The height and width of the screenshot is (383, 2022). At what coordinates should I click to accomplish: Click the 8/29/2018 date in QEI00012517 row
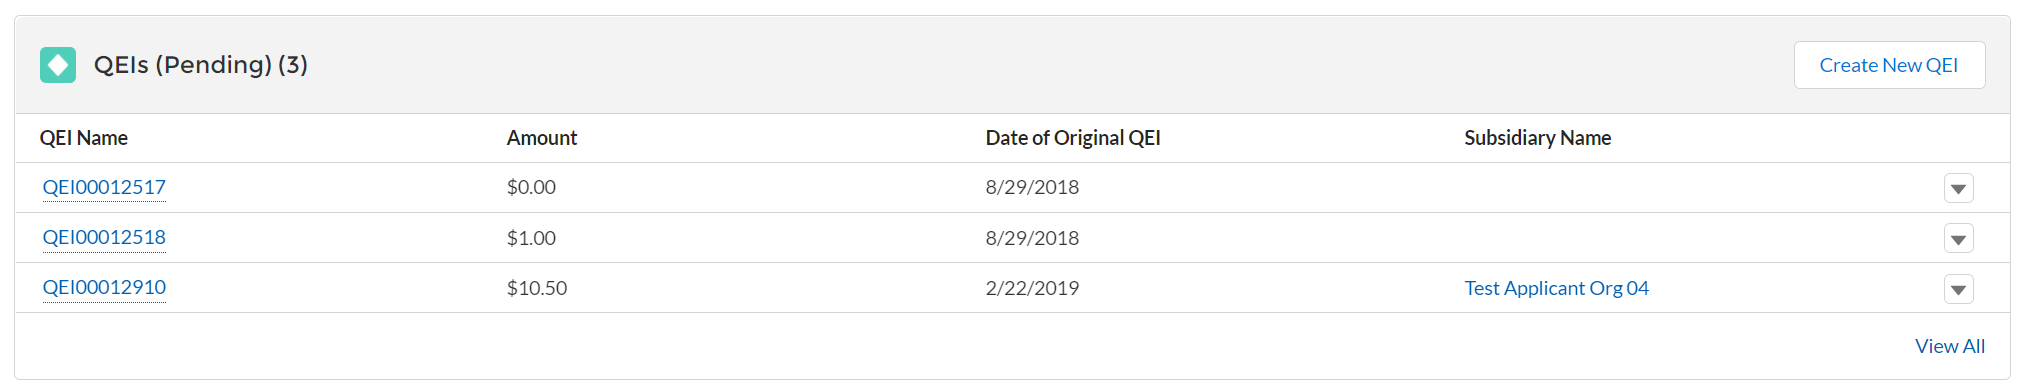(x=1032, y=187)
